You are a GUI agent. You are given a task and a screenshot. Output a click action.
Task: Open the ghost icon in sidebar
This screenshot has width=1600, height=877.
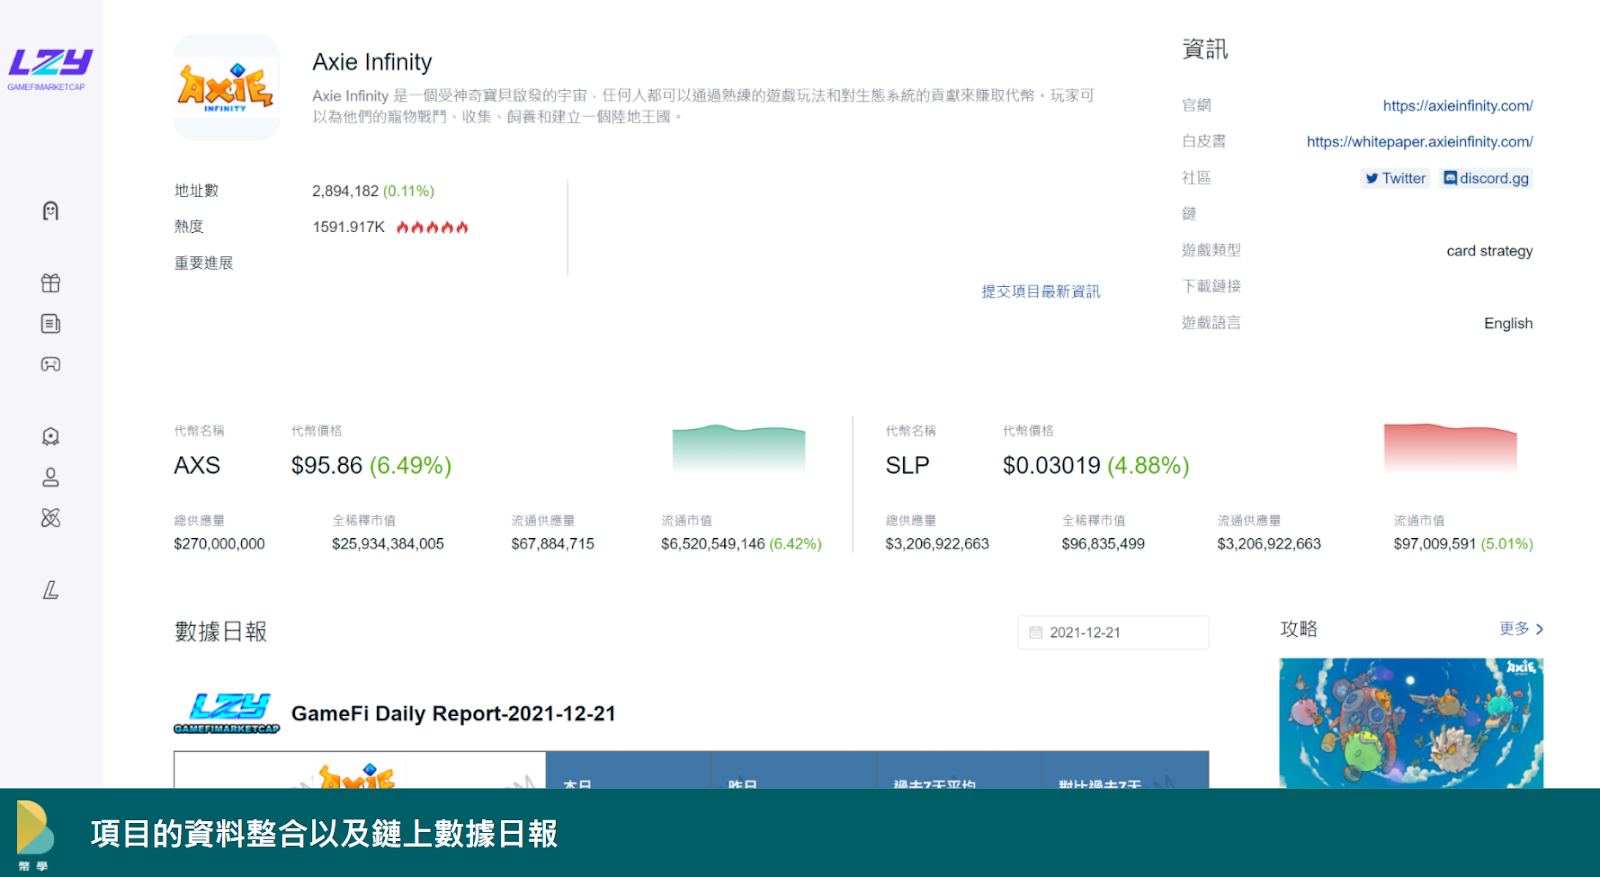pyautogui.click(x=51, y=211)
